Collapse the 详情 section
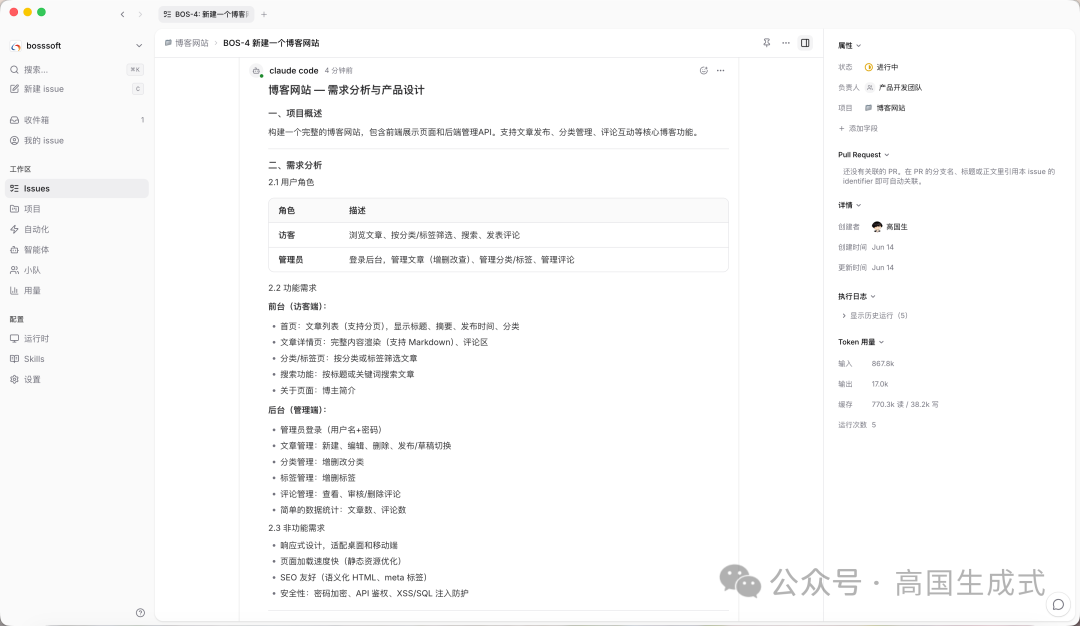This screenshot has height=626, width=1080. [849, 205]
